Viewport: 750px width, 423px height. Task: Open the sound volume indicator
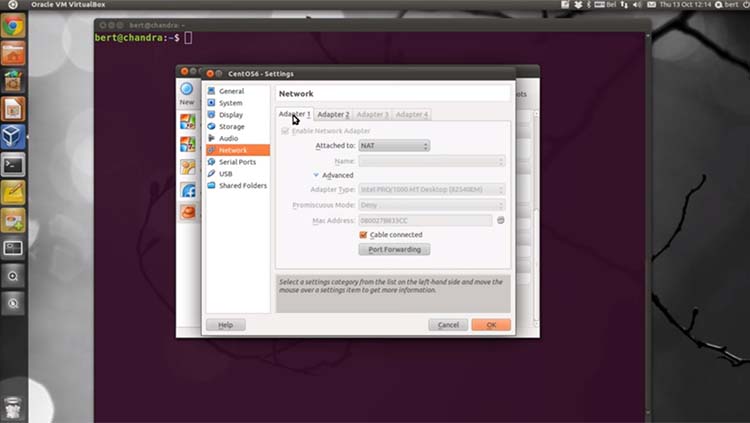(637, 5)
